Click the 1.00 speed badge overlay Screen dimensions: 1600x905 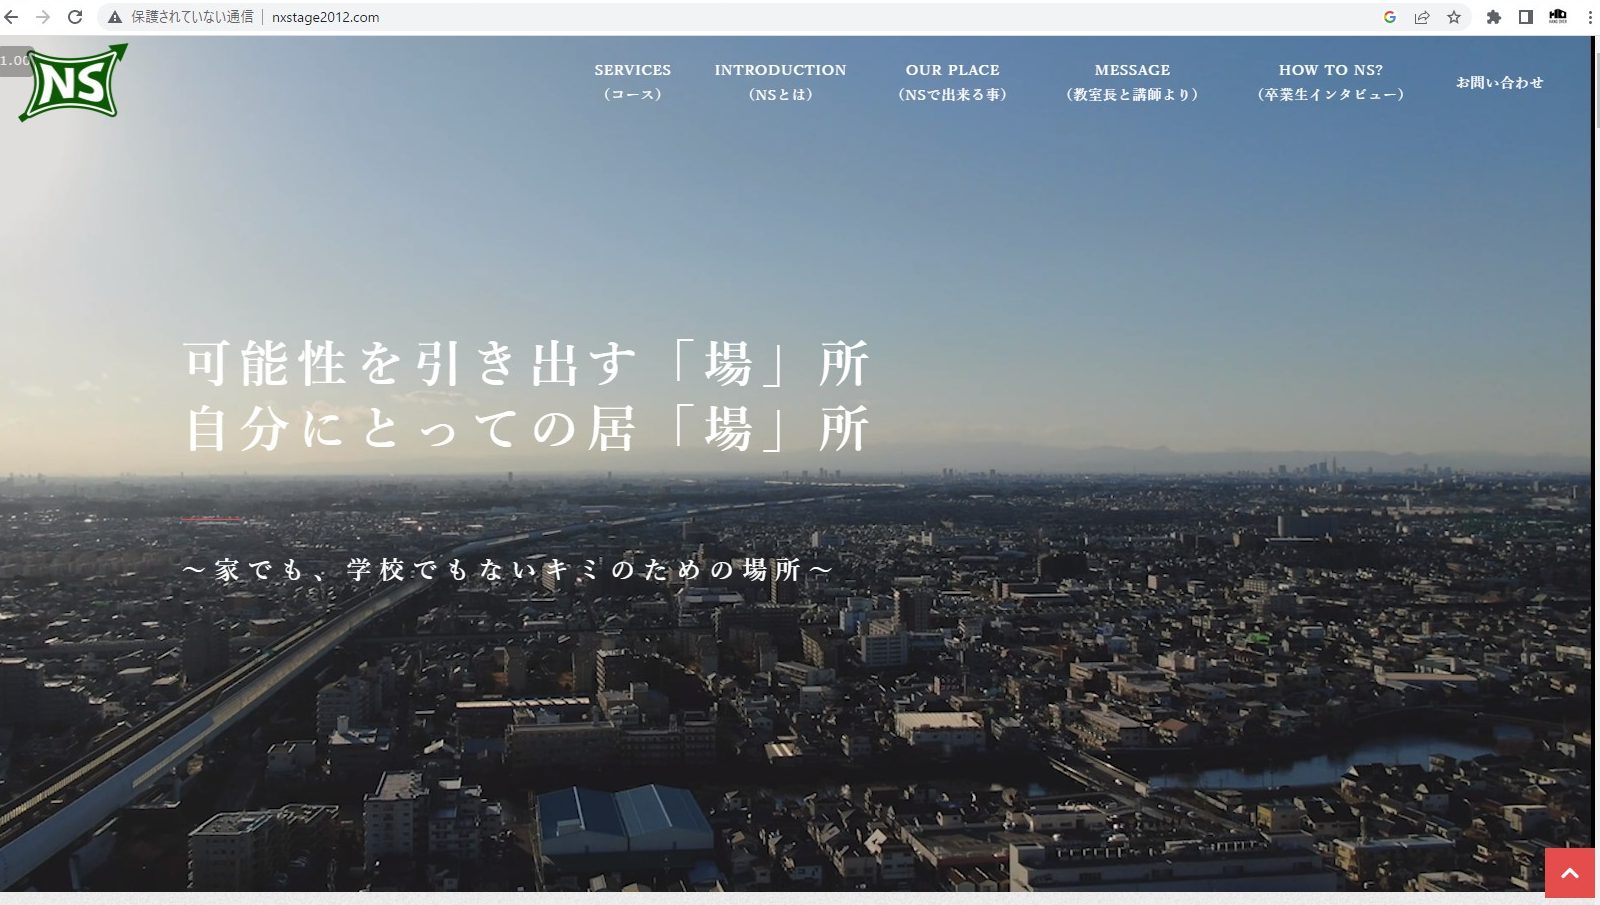[13, 61]
